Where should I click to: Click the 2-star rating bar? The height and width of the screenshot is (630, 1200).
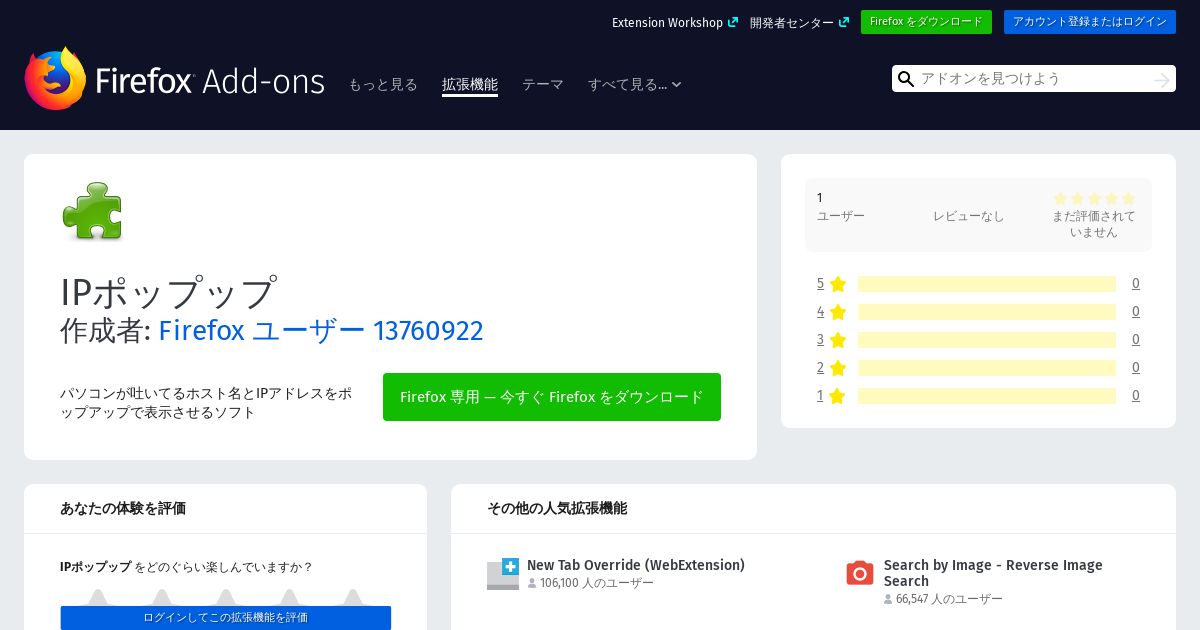click(987, 368)
